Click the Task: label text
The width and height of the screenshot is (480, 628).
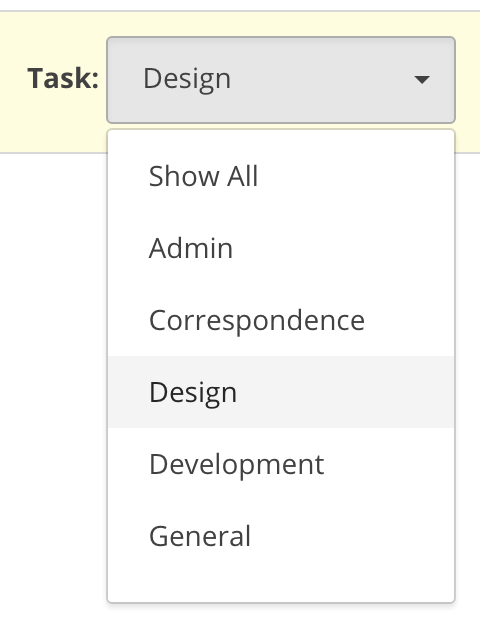63,78
